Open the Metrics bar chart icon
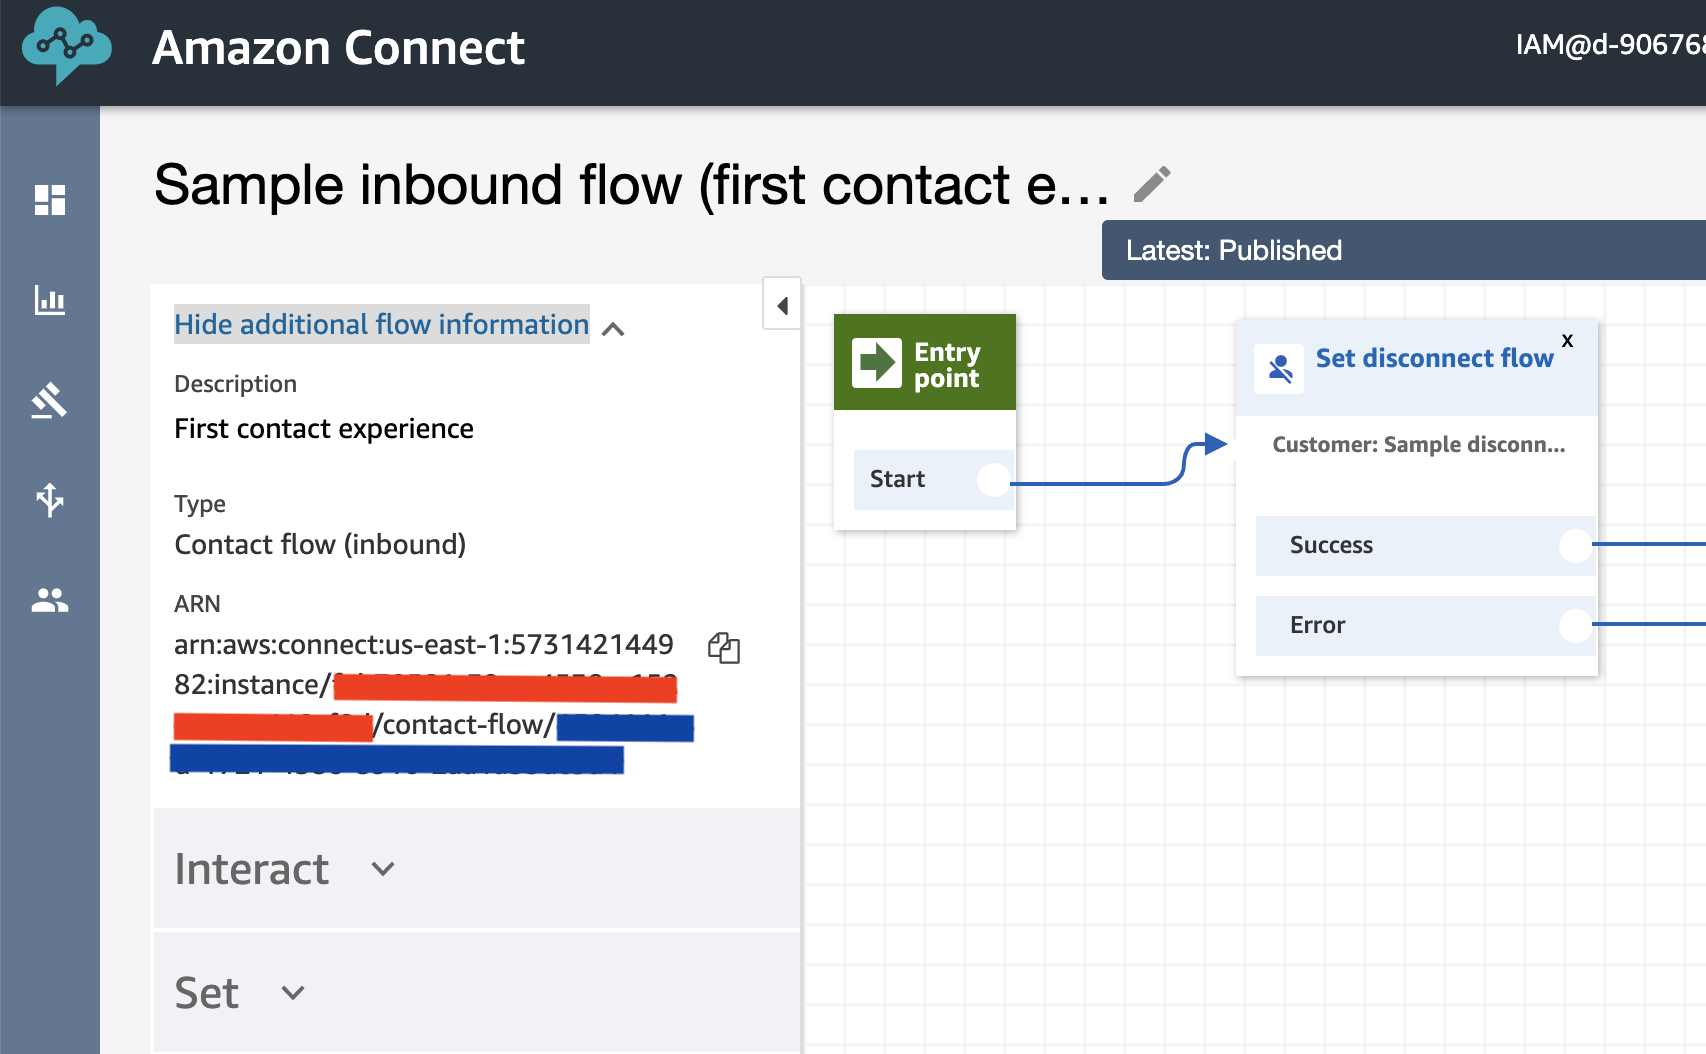Viewport: 1706px width, 1054px height. 50,300
